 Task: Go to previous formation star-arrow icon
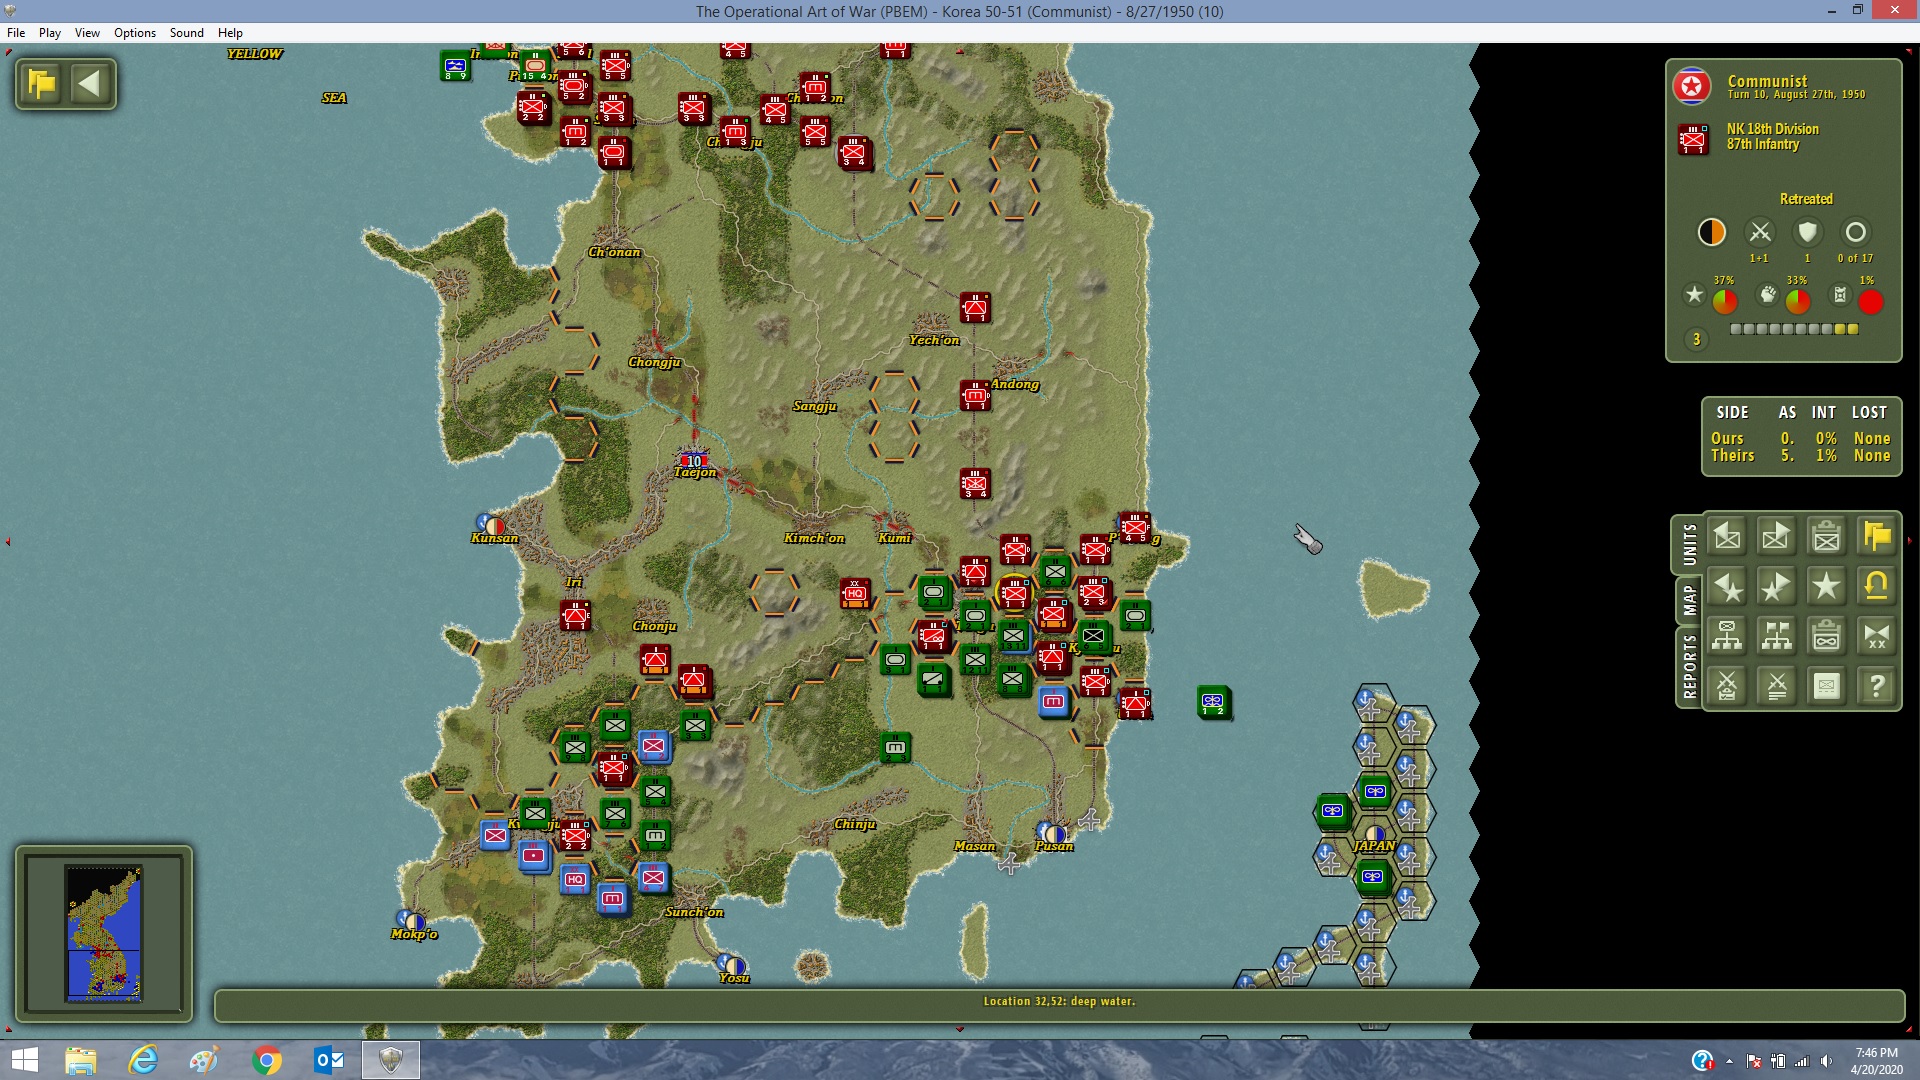coord(1727,587)
